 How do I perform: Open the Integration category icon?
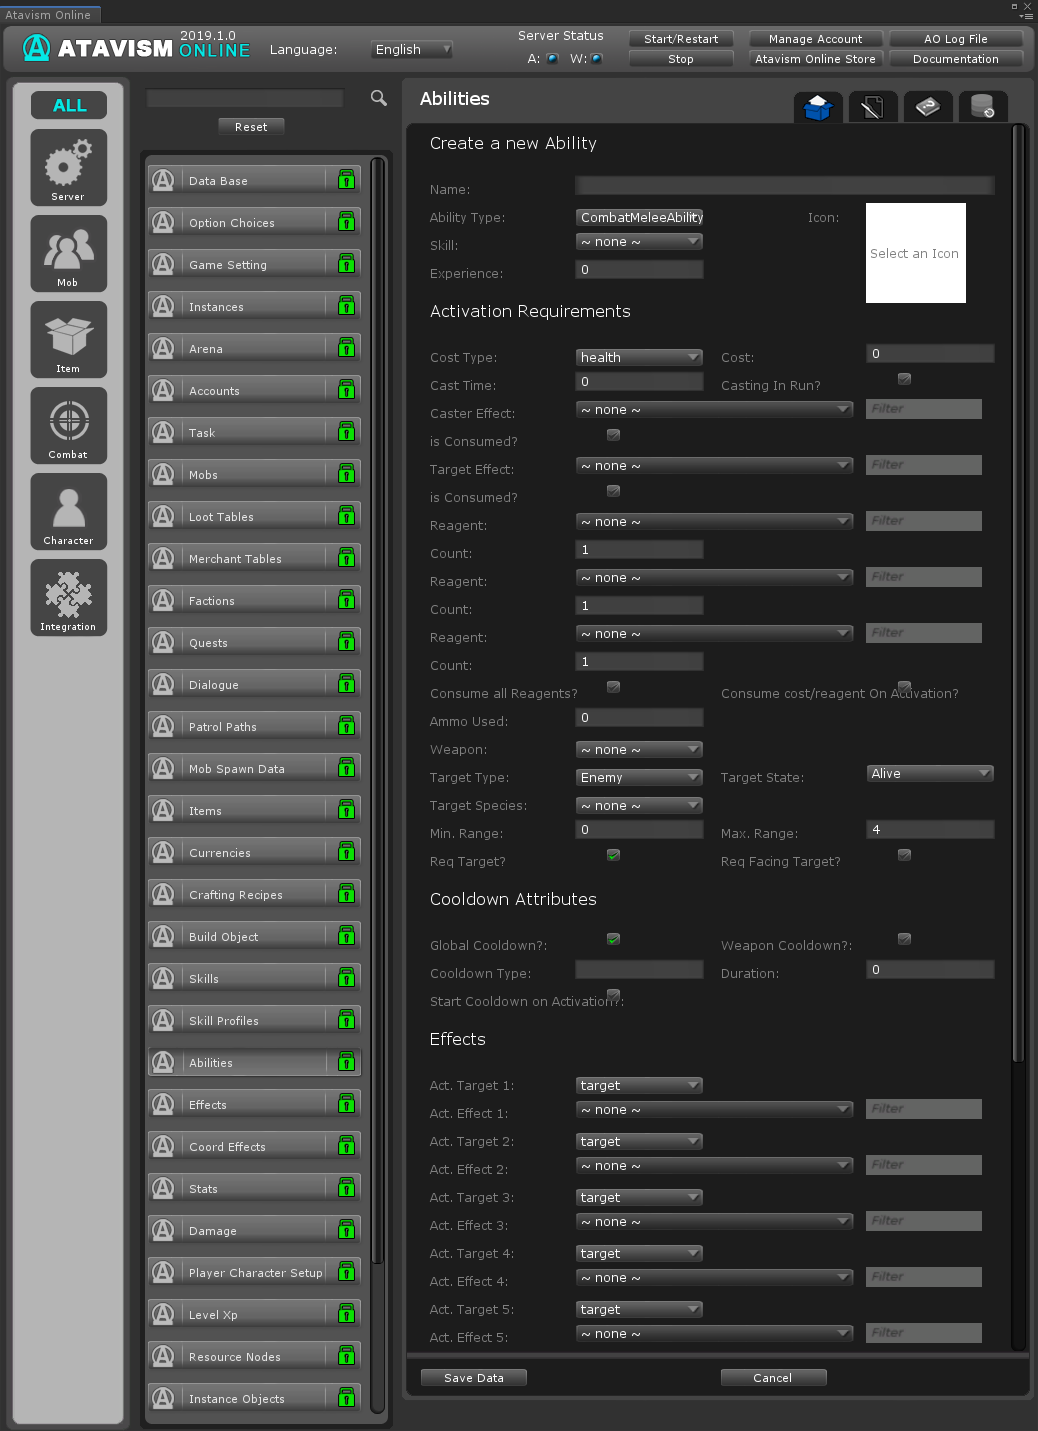point(68,597)
